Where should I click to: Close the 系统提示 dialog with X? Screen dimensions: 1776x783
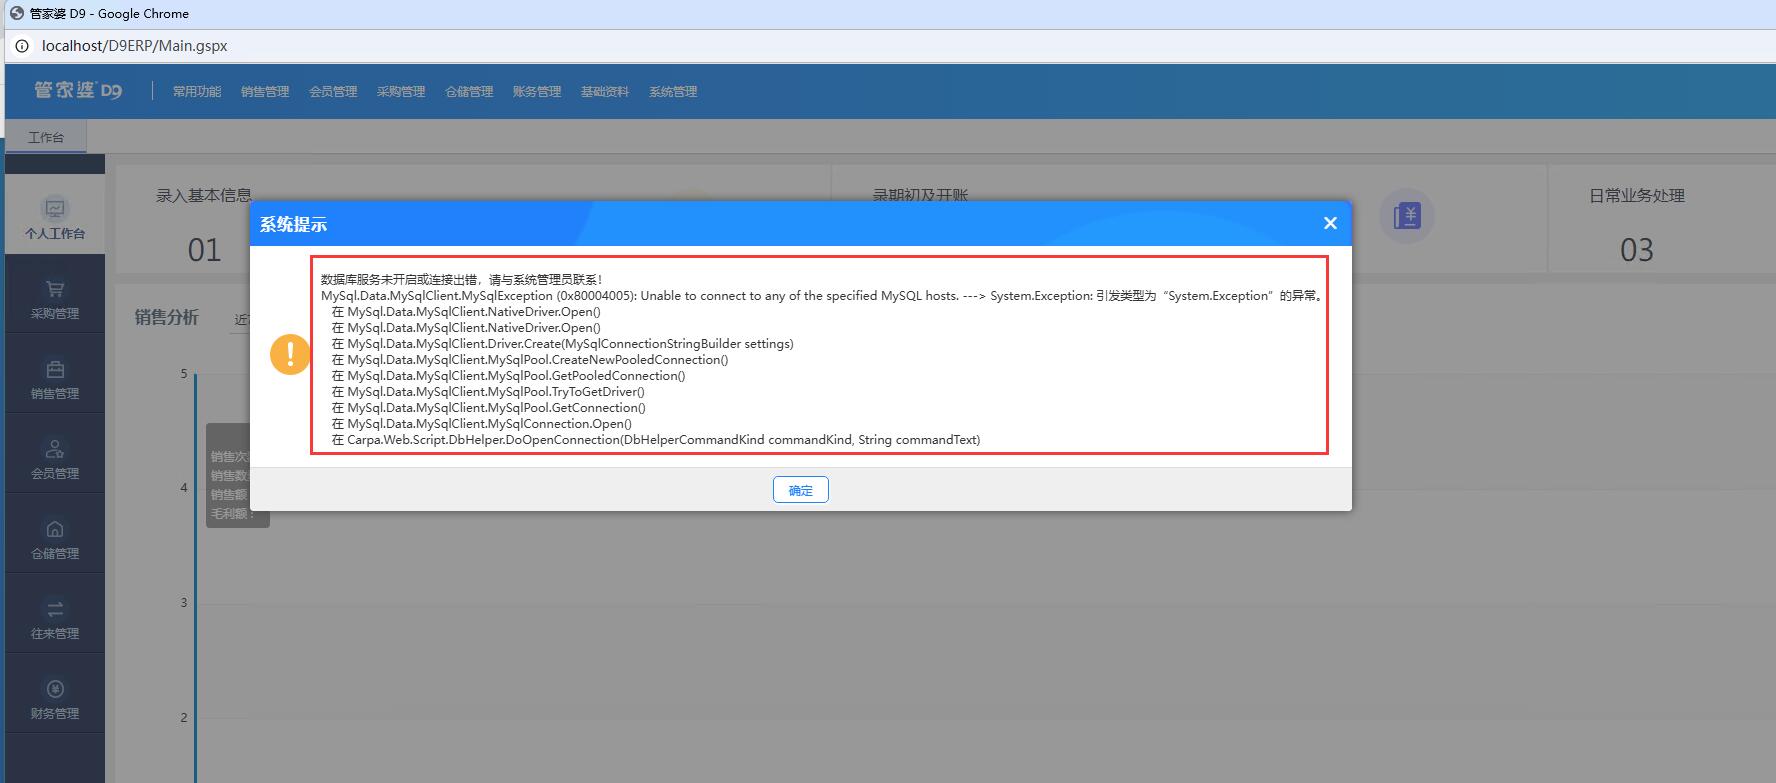point(1330,223)
